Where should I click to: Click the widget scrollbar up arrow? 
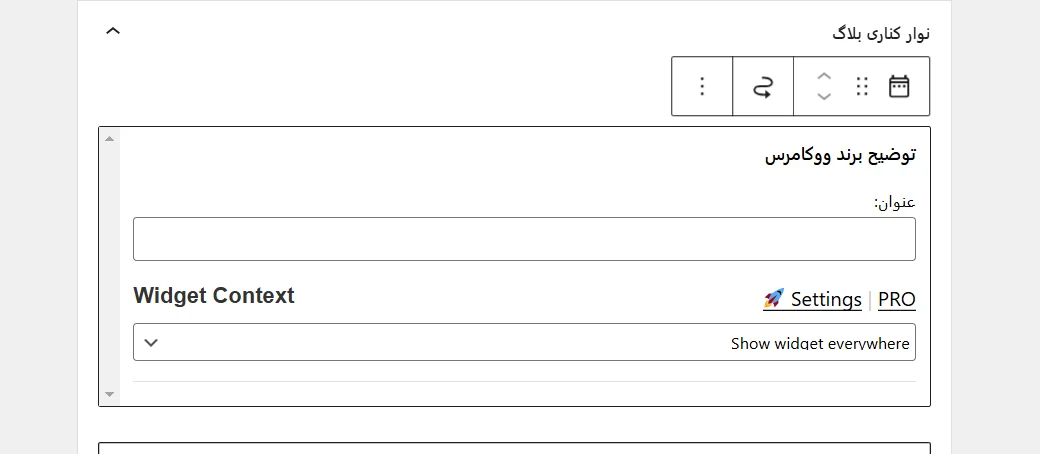coord(109,138)
